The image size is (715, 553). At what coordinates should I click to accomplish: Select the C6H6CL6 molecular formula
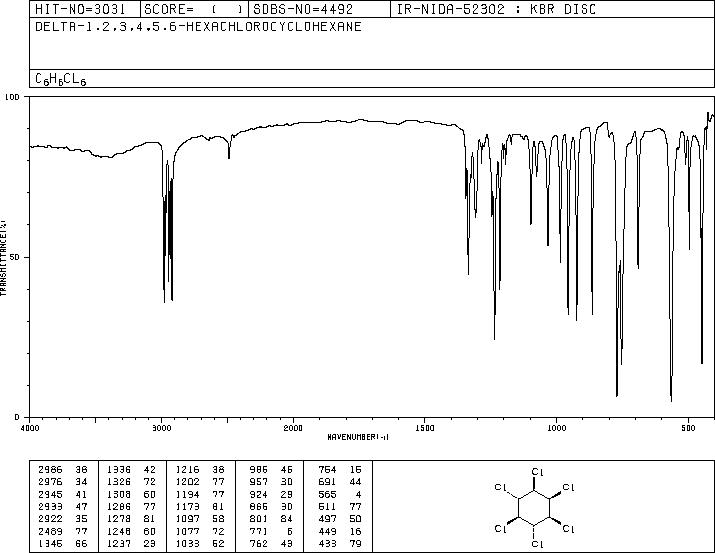[61, 79]
